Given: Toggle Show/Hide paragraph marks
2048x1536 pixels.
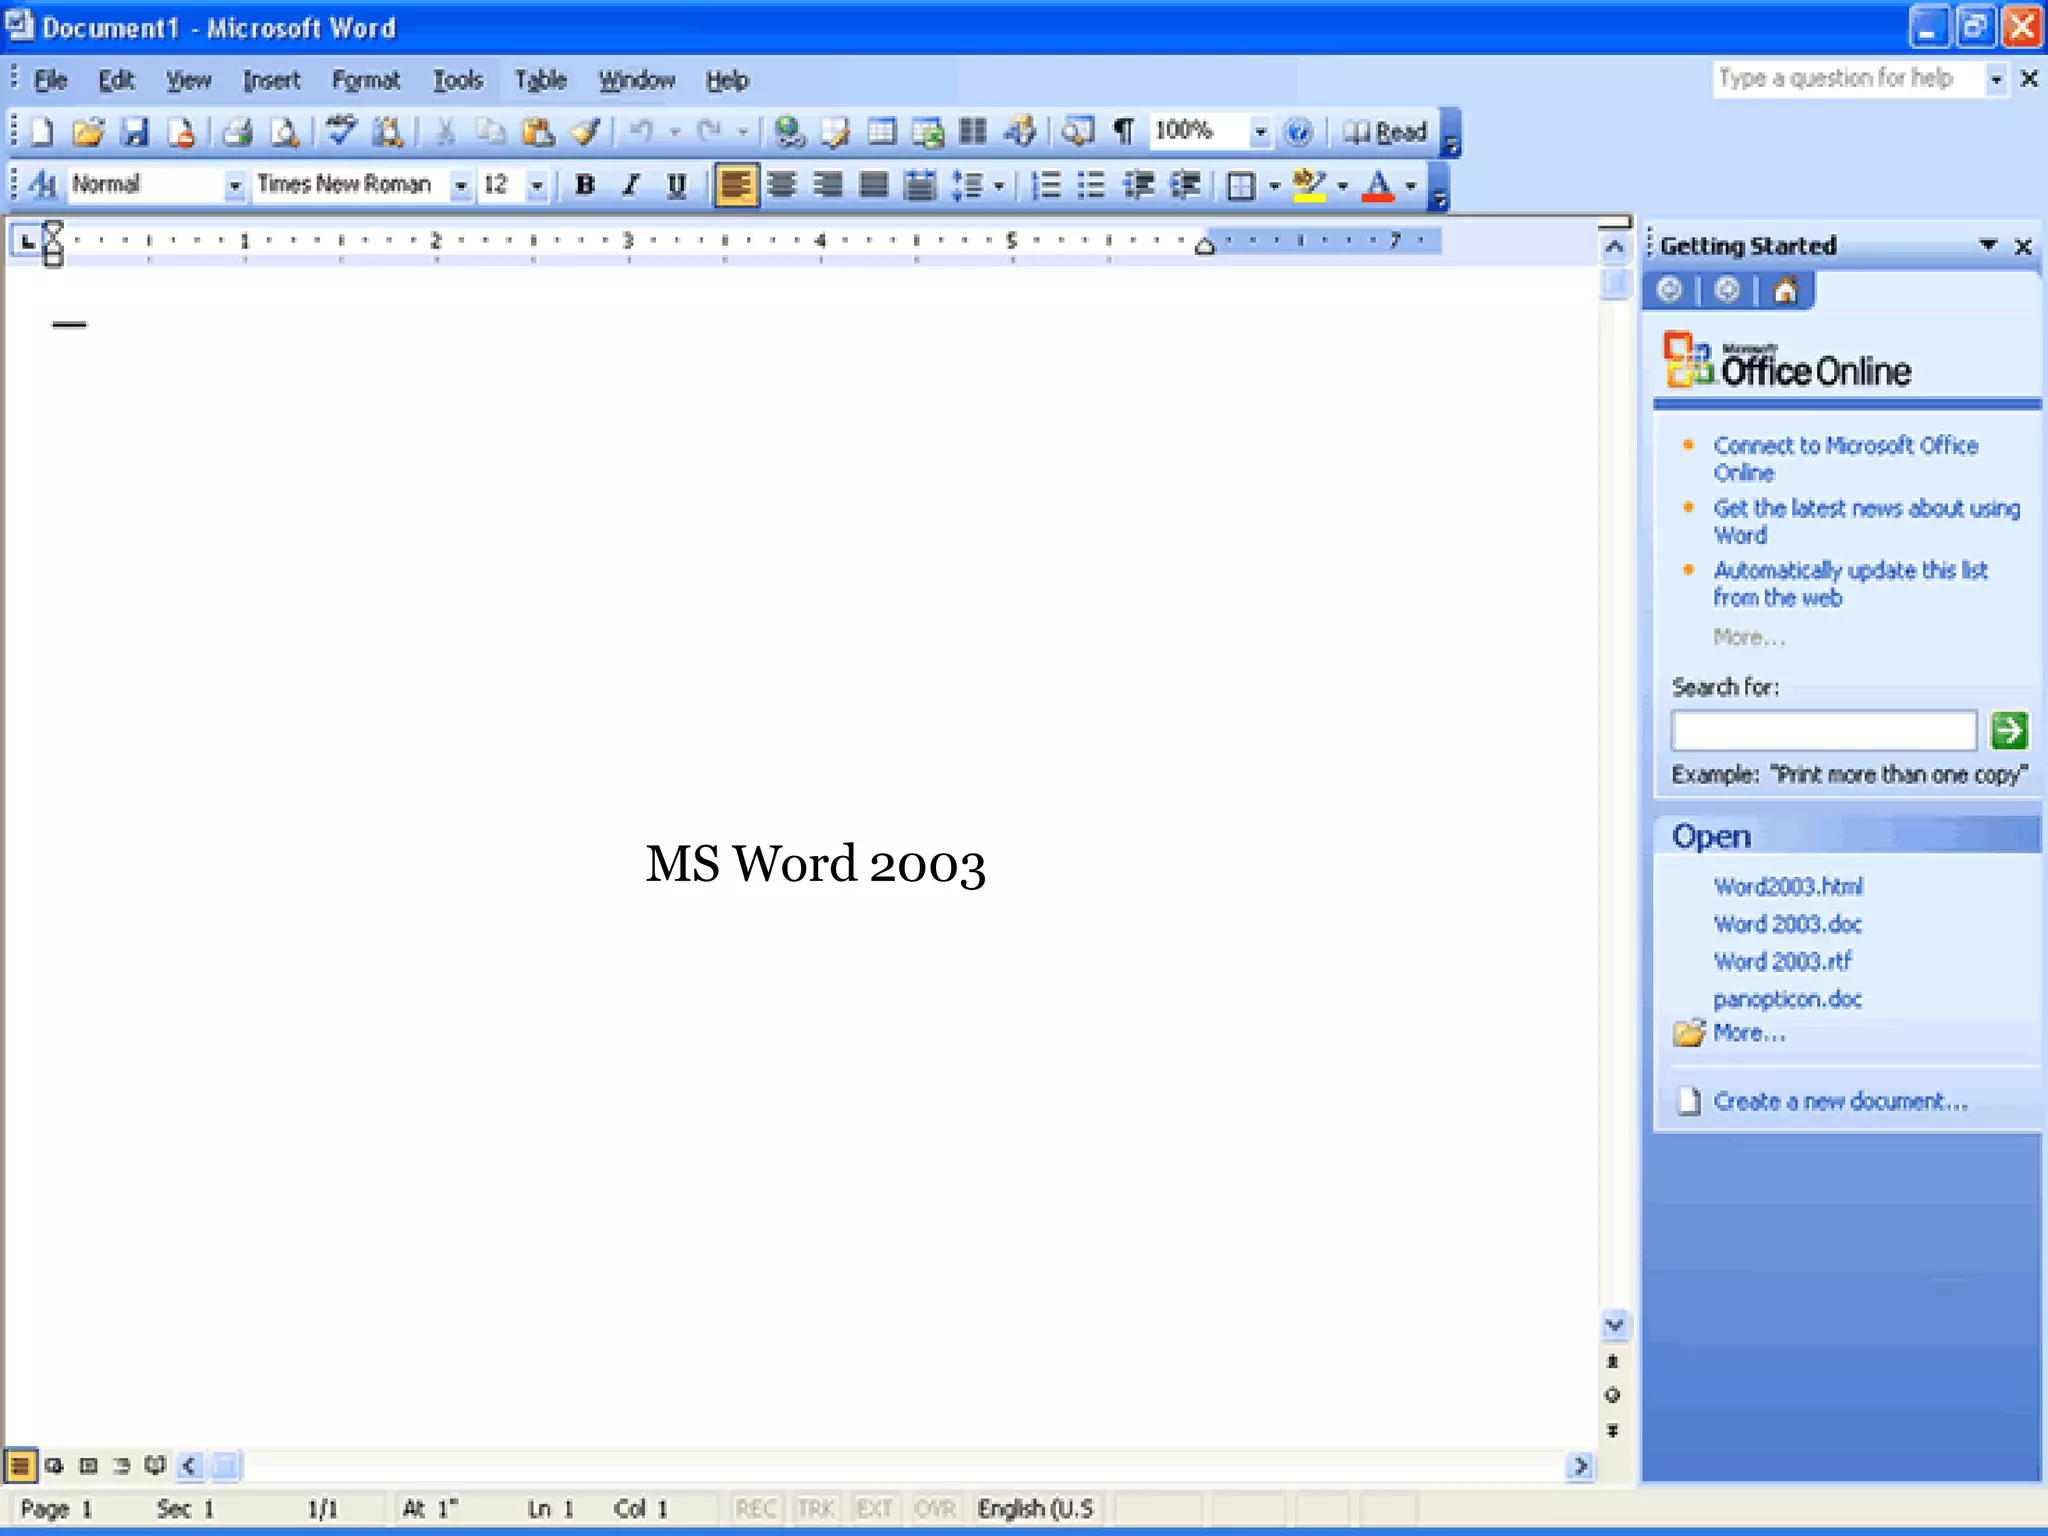Looking at the screenshot, I should click(x=1124, y=132).
